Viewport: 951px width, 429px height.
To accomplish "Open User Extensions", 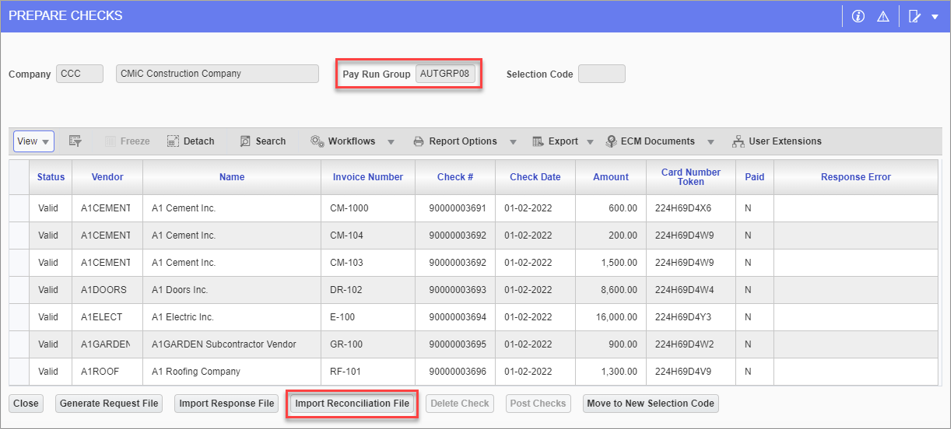I will point(777,141).
